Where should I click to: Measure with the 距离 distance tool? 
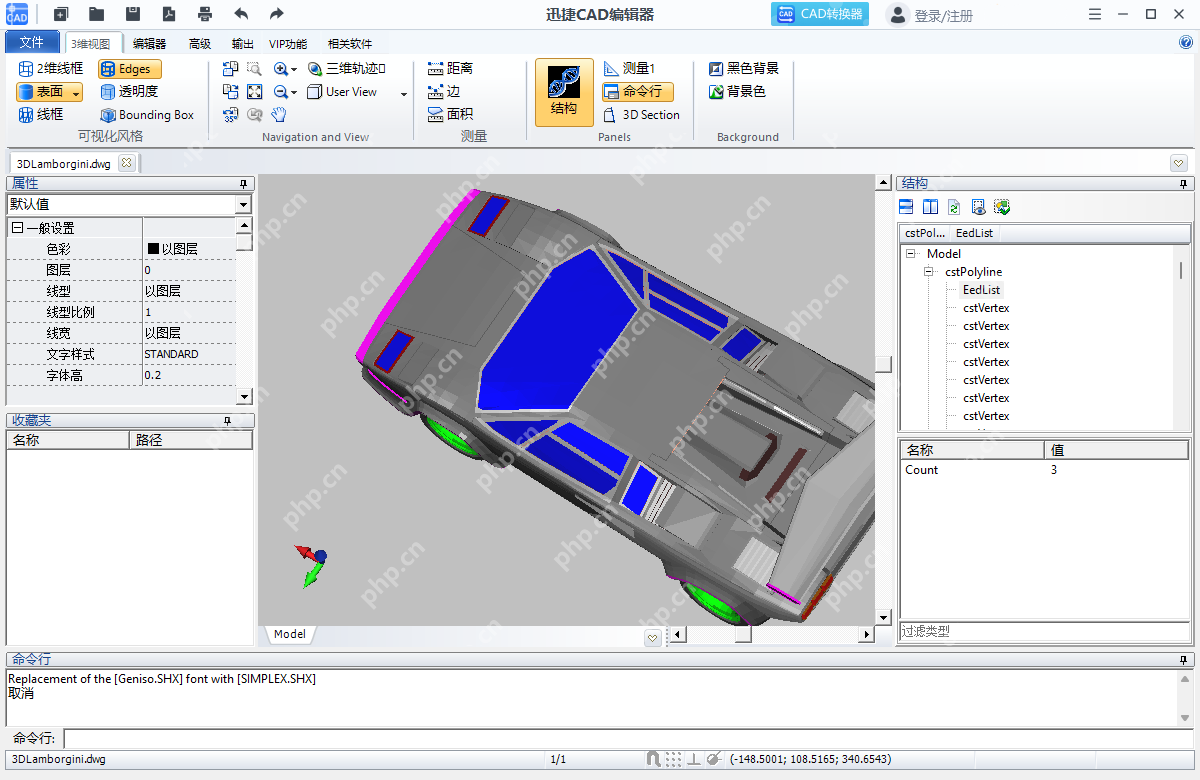[451, 69]
